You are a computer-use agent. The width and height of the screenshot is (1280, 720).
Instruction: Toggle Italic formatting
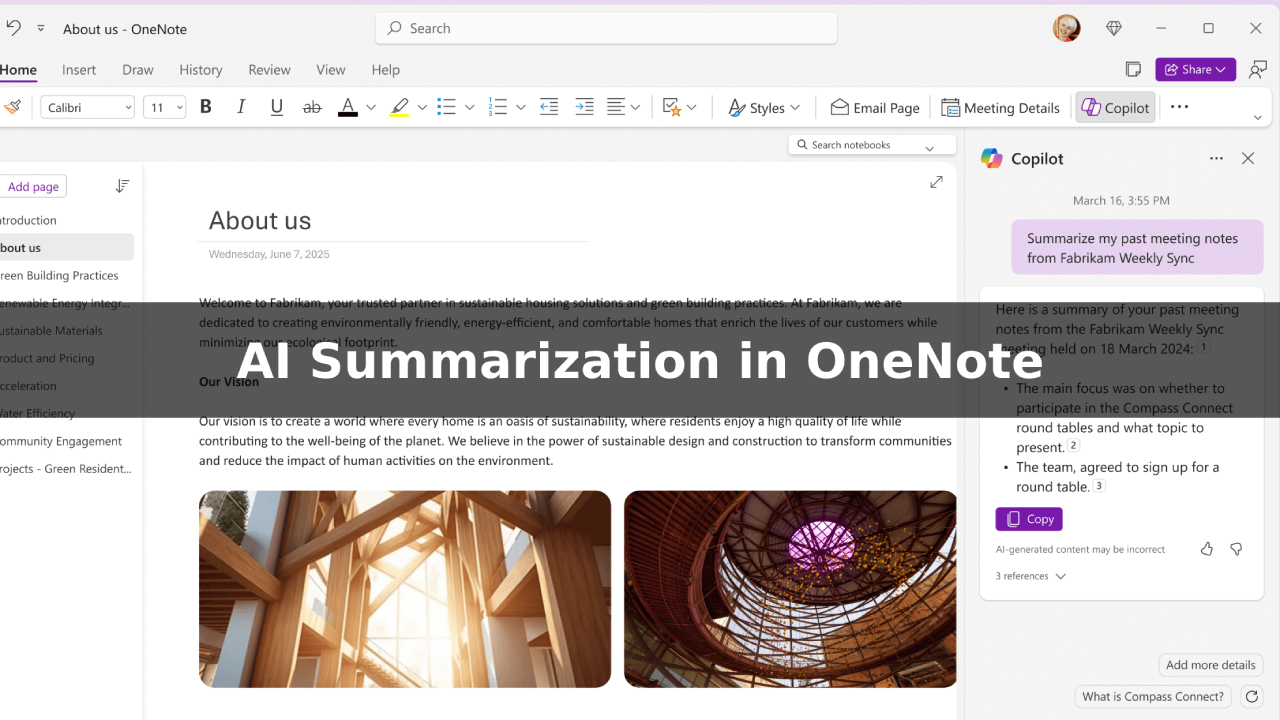[241, 107]
